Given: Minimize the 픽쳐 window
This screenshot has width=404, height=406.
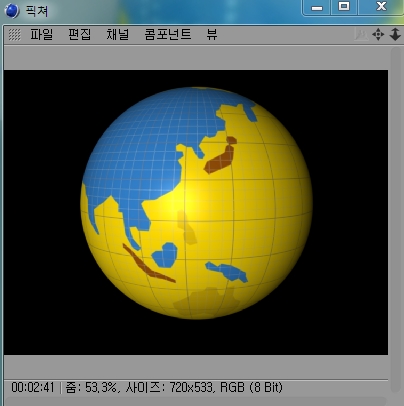Looking at the screenshot, I should [317, 7].
